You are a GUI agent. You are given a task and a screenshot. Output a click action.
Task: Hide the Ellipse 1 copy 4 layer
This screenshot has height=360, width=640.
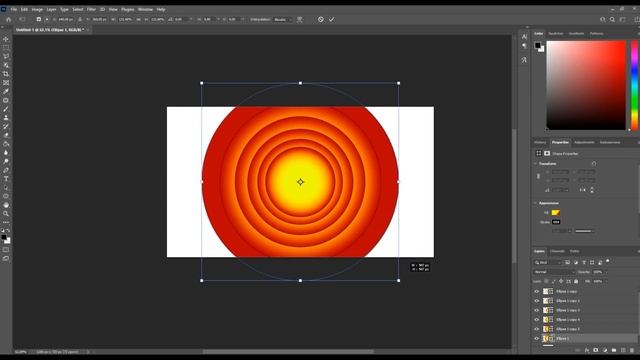[537, 320]
